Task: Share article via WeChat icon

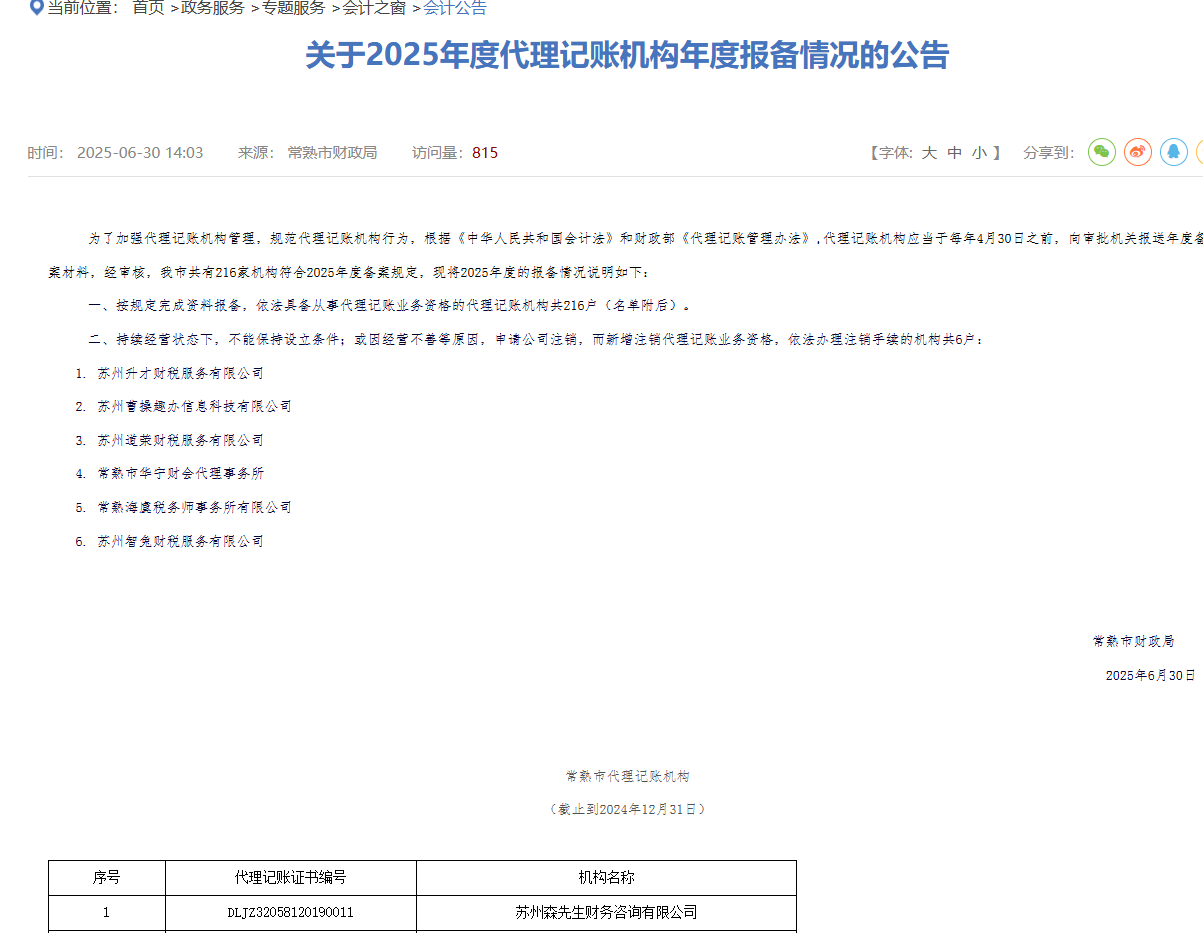Action: pyautogui.click(x=1102, y=152)
